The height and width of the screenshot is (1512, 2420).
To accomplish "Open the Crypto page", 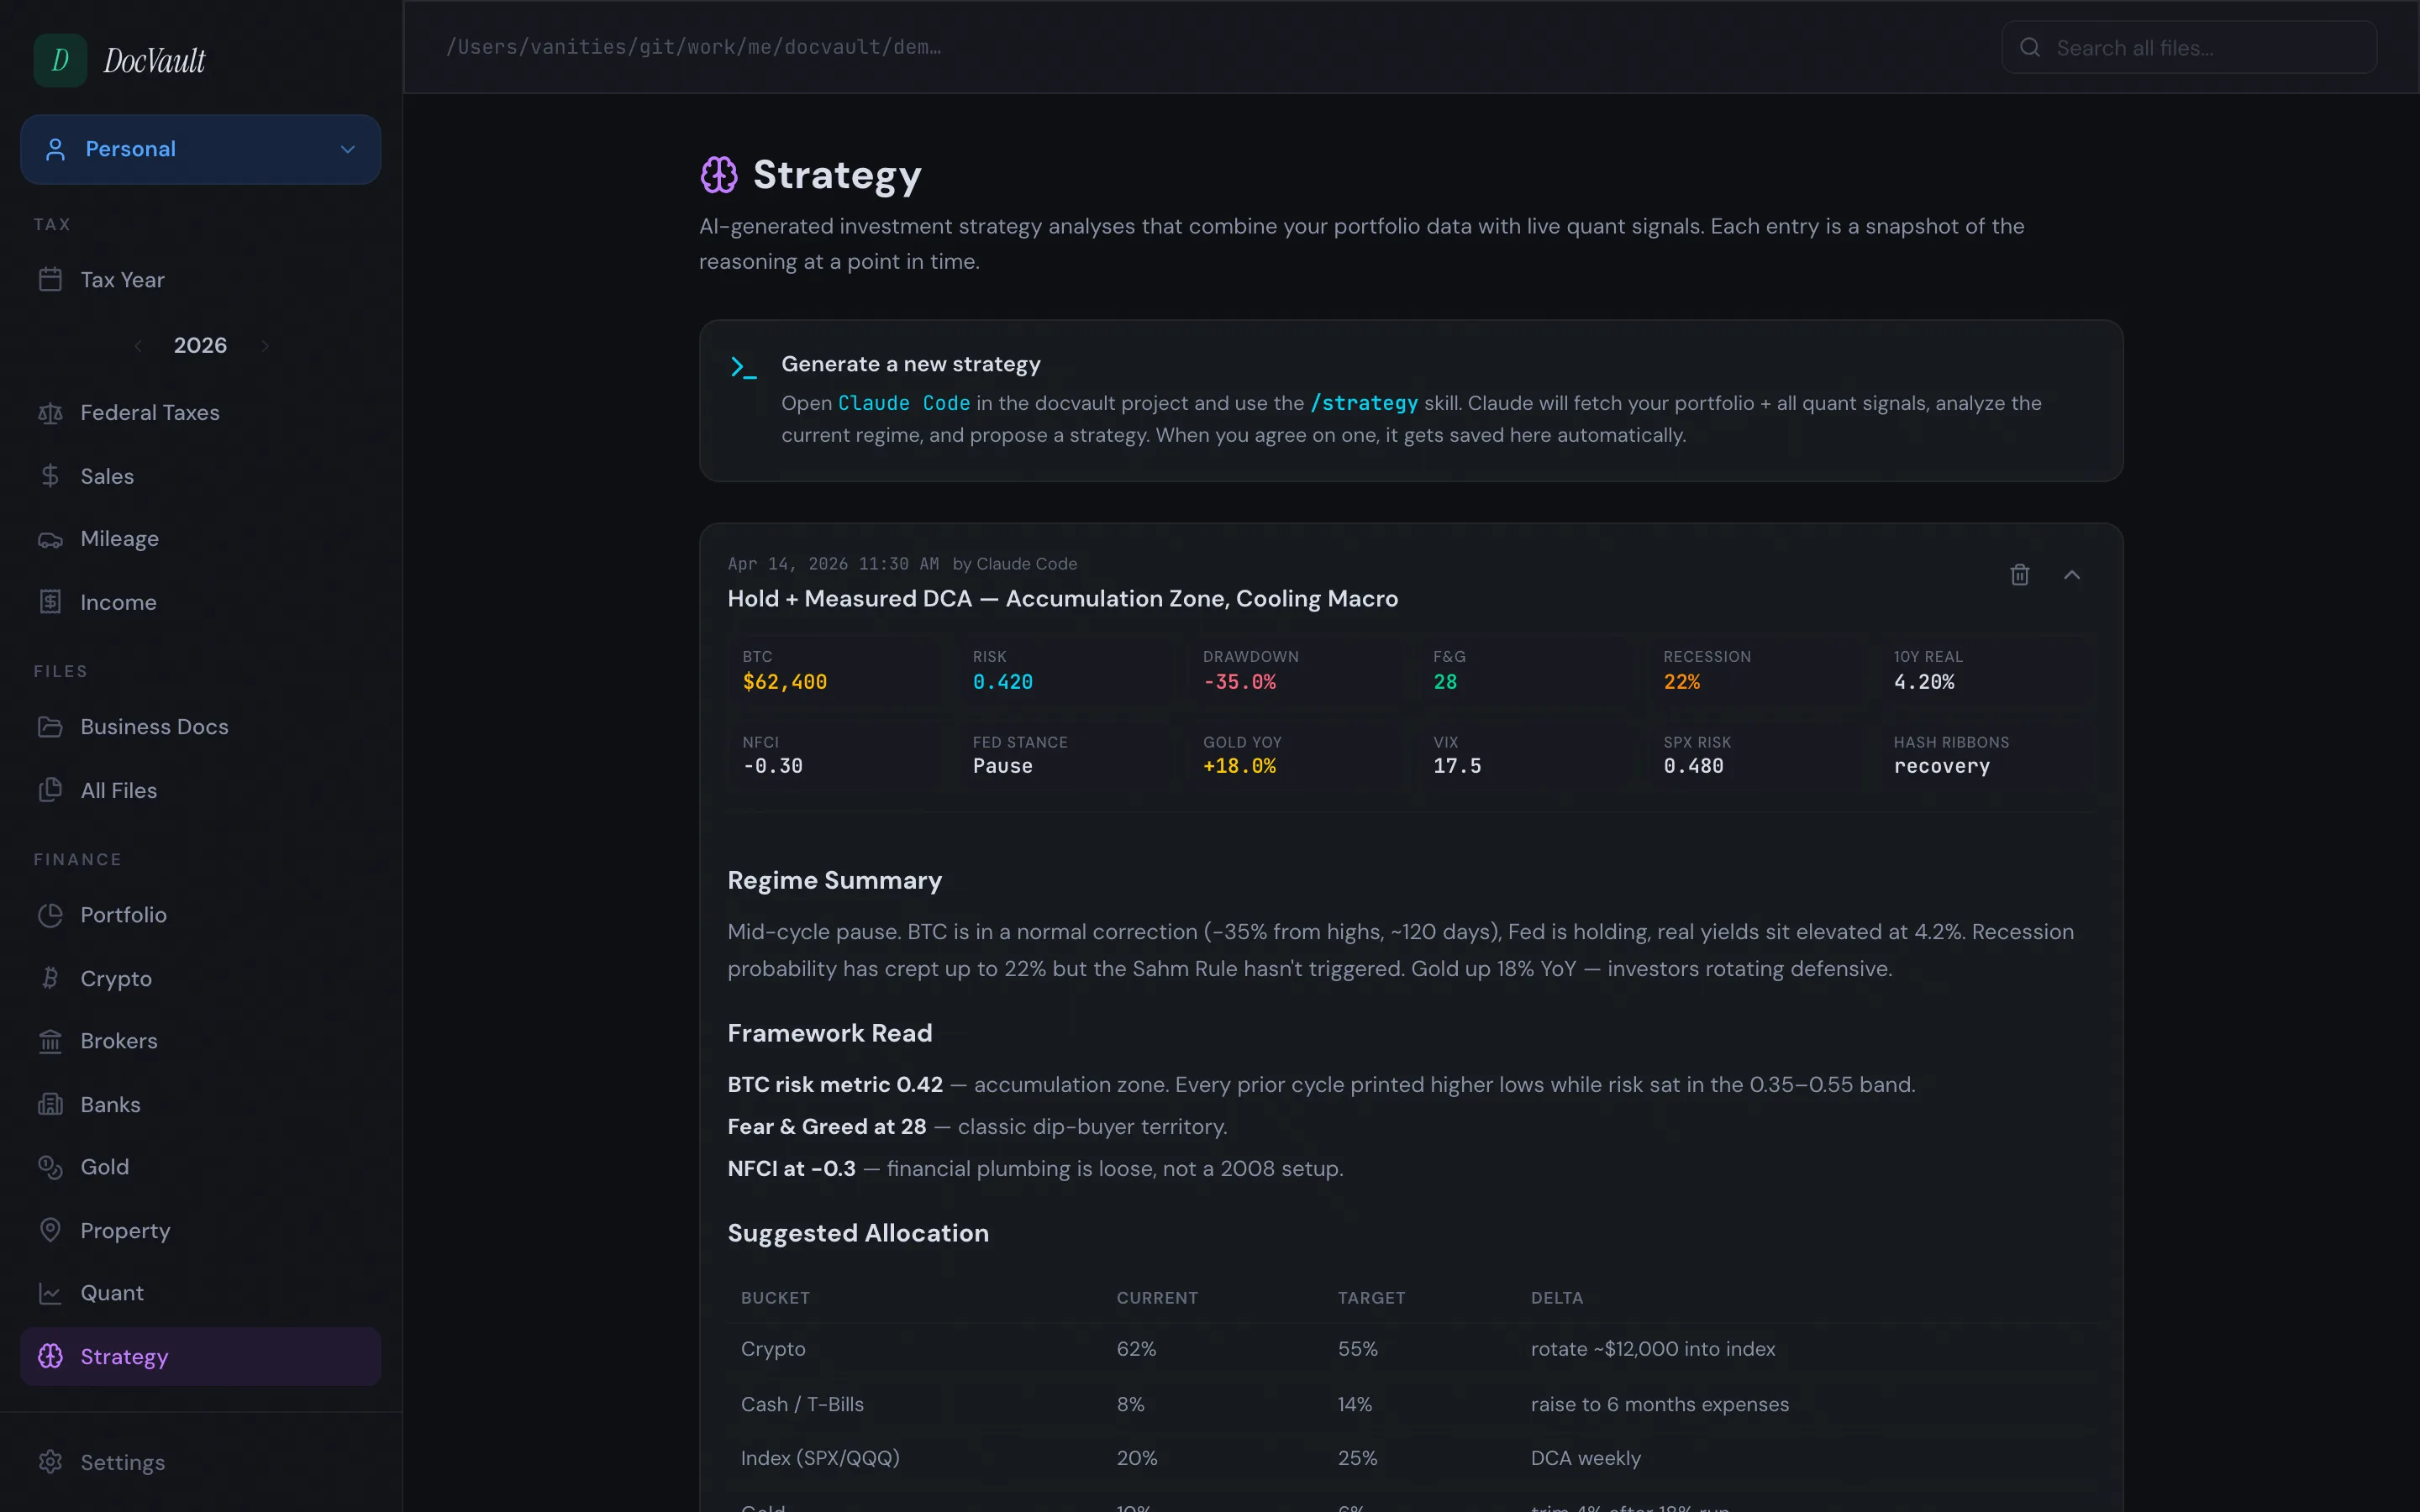I will [200, 978].
